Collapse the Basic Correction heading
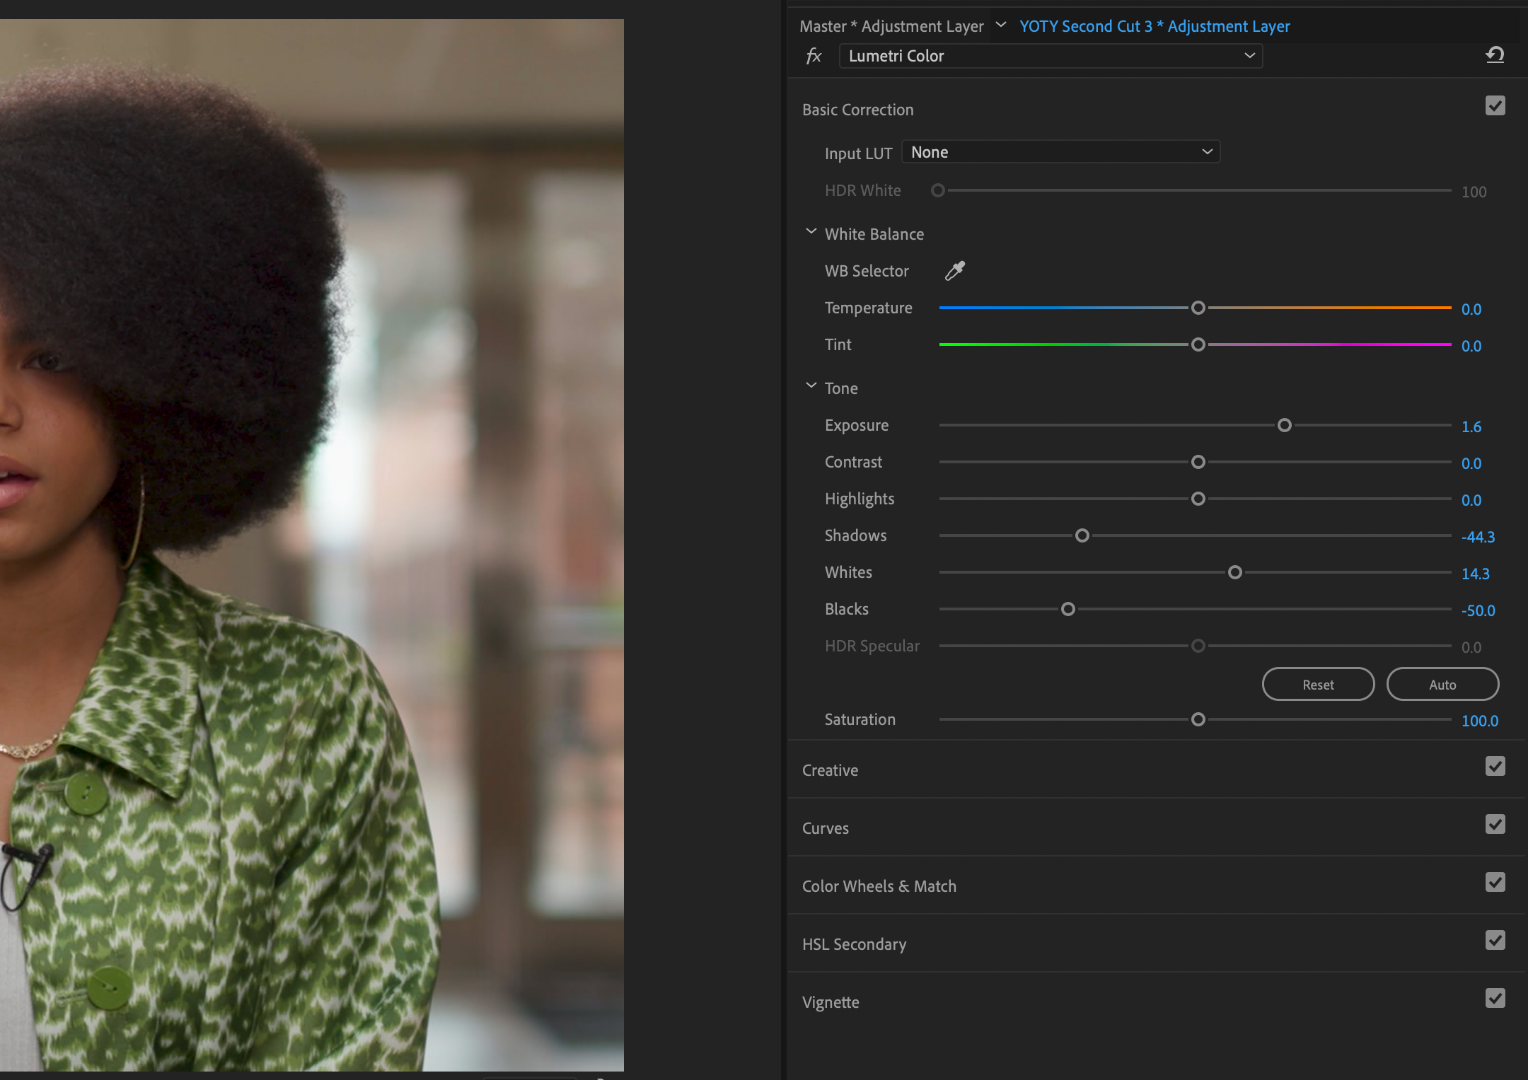This screenshot has width=1528, height=1080. coord(857,110)
